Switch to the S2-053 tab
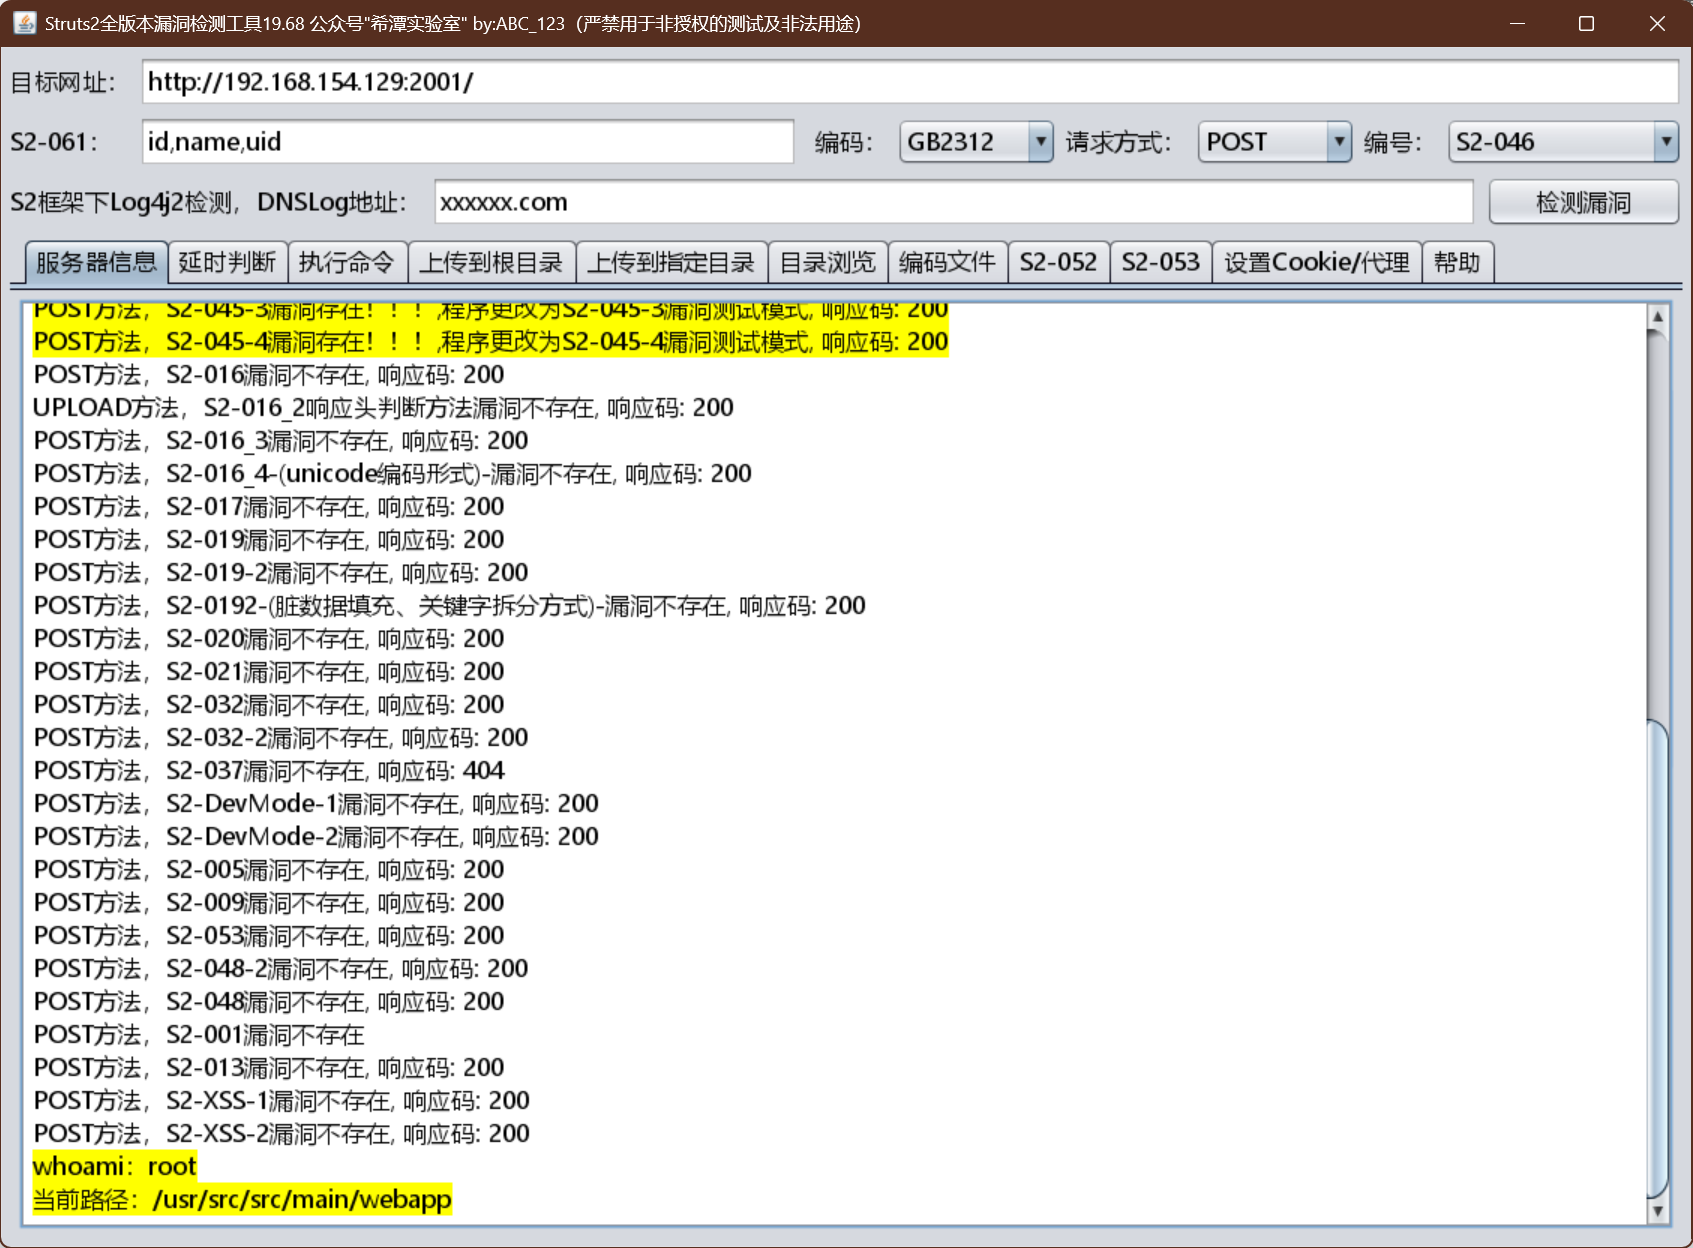Screen dimensions: 1693x1248 pyautogui.click(x=1161, y=263)
